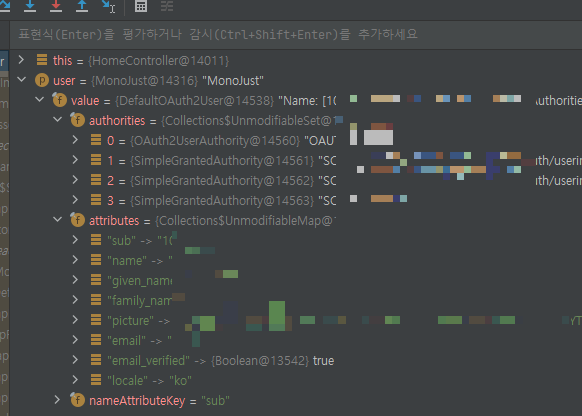Select the {DefaultOAuth2User@14538} value text
Screen dimensions: 582x416
pos(194,101)
